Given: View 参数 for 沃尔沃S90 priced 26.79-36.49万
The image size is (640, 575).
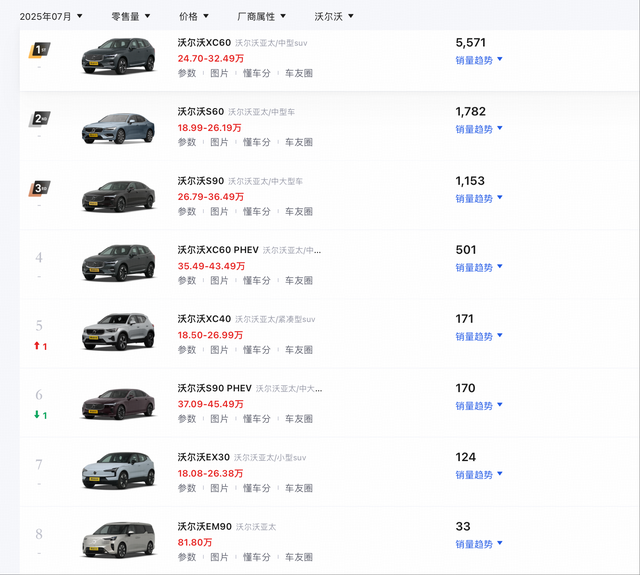Looking at the screenshot, I should tap(187, 212).
